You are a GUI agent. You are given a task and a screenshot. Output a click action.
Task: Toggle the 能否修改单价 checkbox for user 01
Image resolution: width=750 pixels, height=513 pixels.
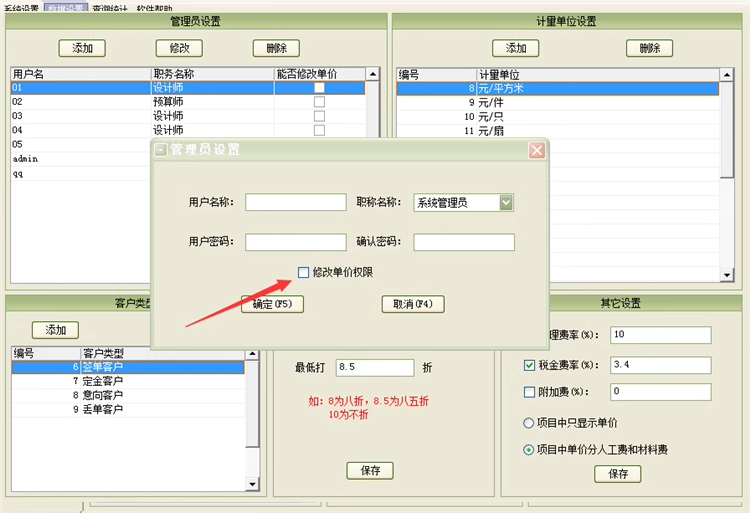point(319,87)
